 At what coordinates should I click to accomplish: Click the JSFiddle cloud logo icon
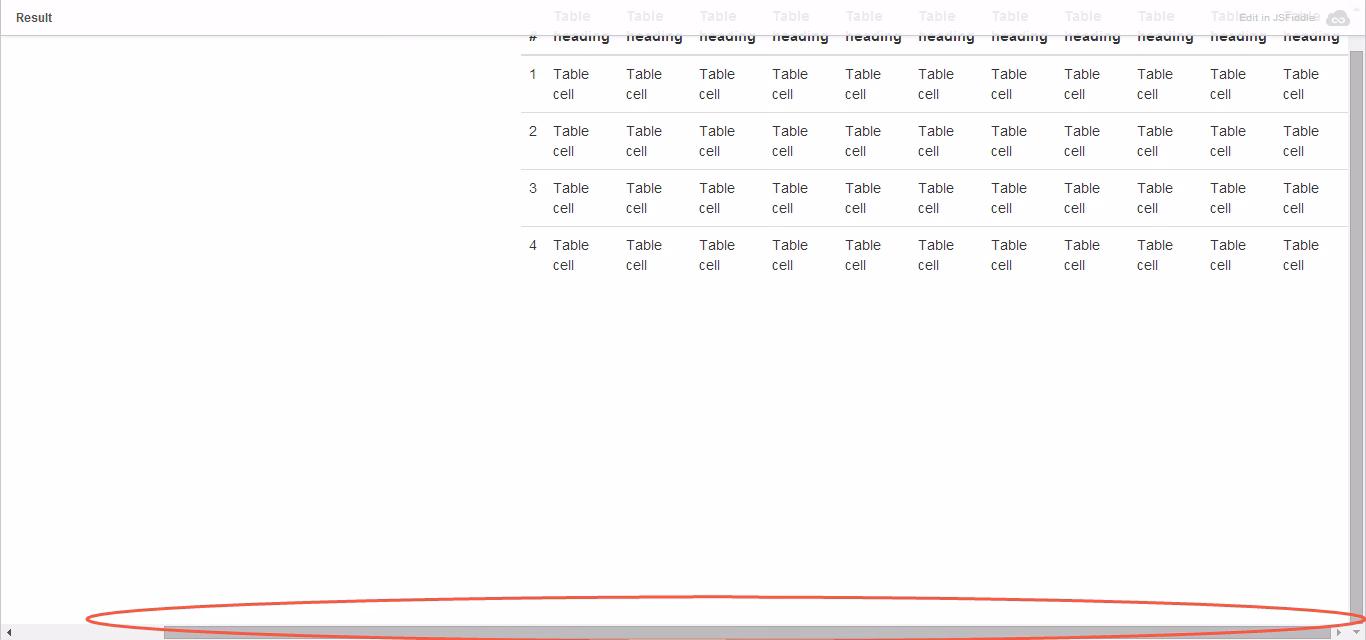[1337, 17]
